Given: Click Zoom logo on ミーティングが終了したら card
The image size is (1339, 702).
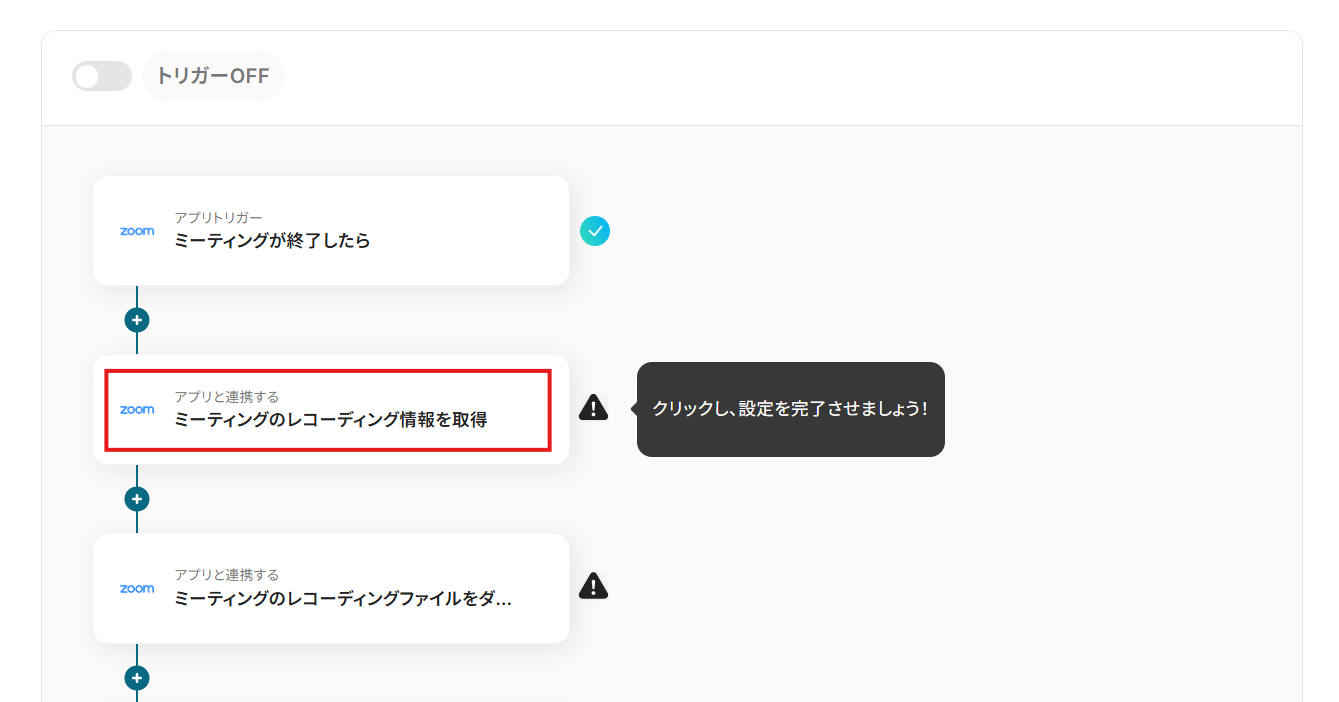Looking at the screenshot, I should coord(137,231).
